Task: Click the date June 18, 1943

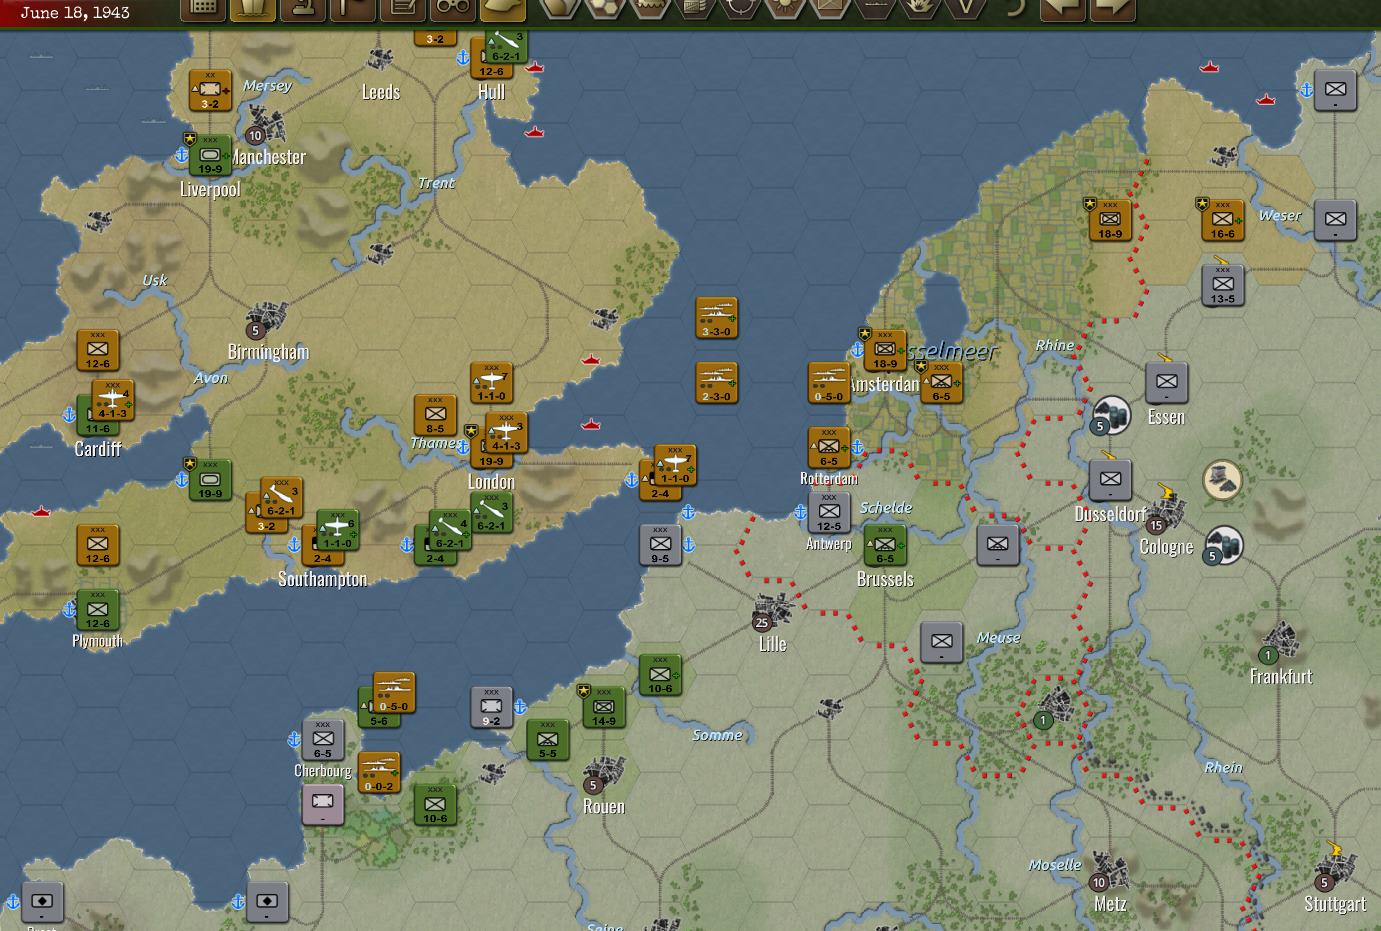Action: [75, 13]
